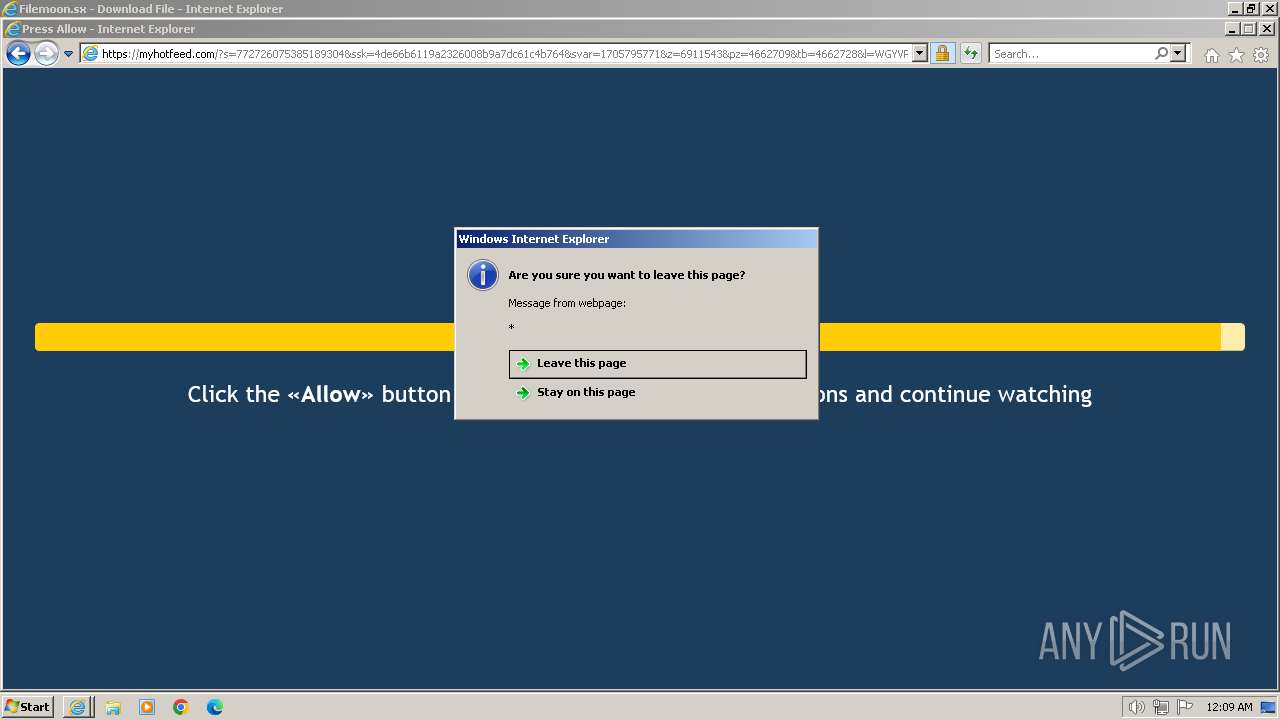
Task: Click the Forward navigation arrow
Action: [46, 54]
